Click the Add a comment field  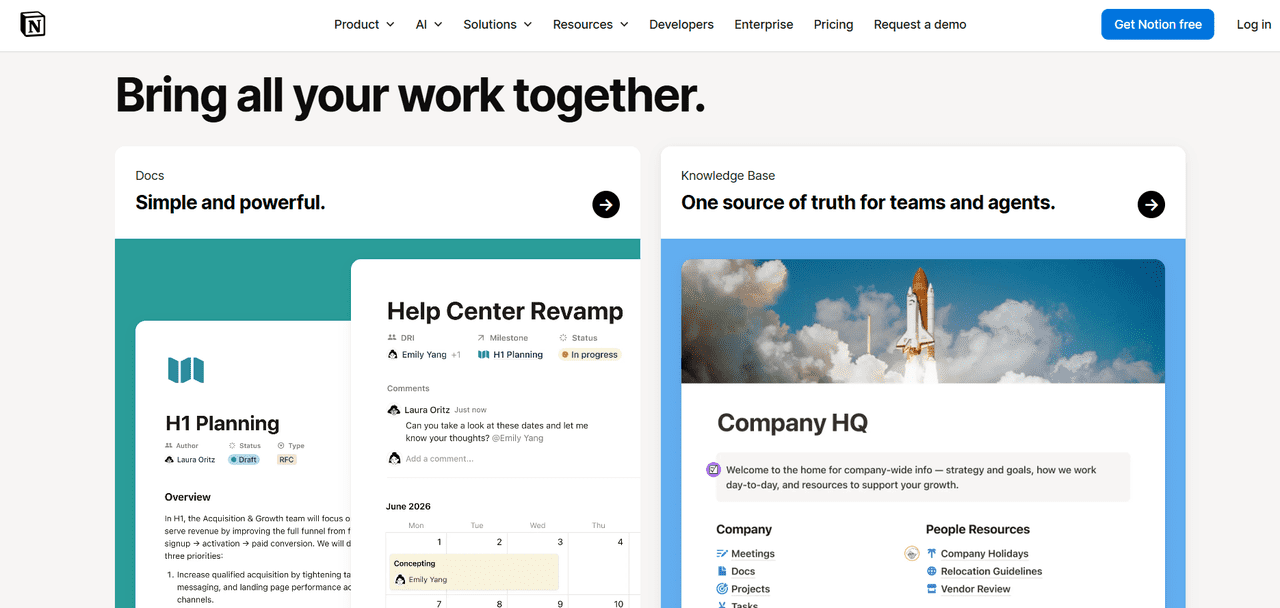click(x=439, y=459)
